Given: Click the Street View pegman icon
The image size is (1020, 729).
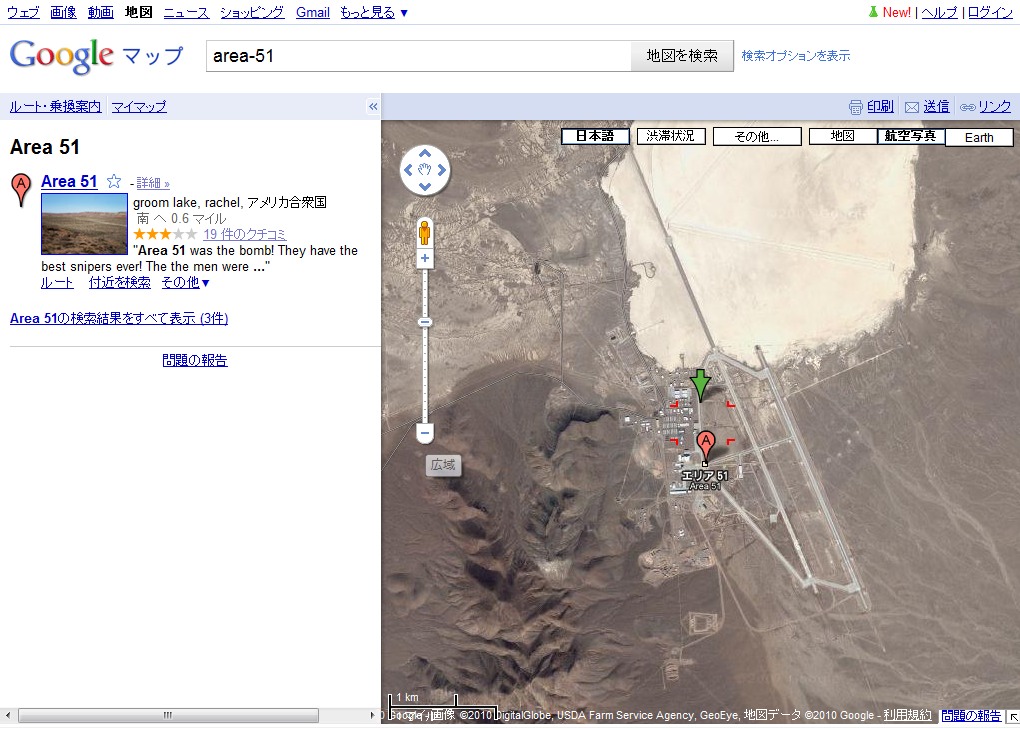Looking at the screenshot, I should 425,233.
